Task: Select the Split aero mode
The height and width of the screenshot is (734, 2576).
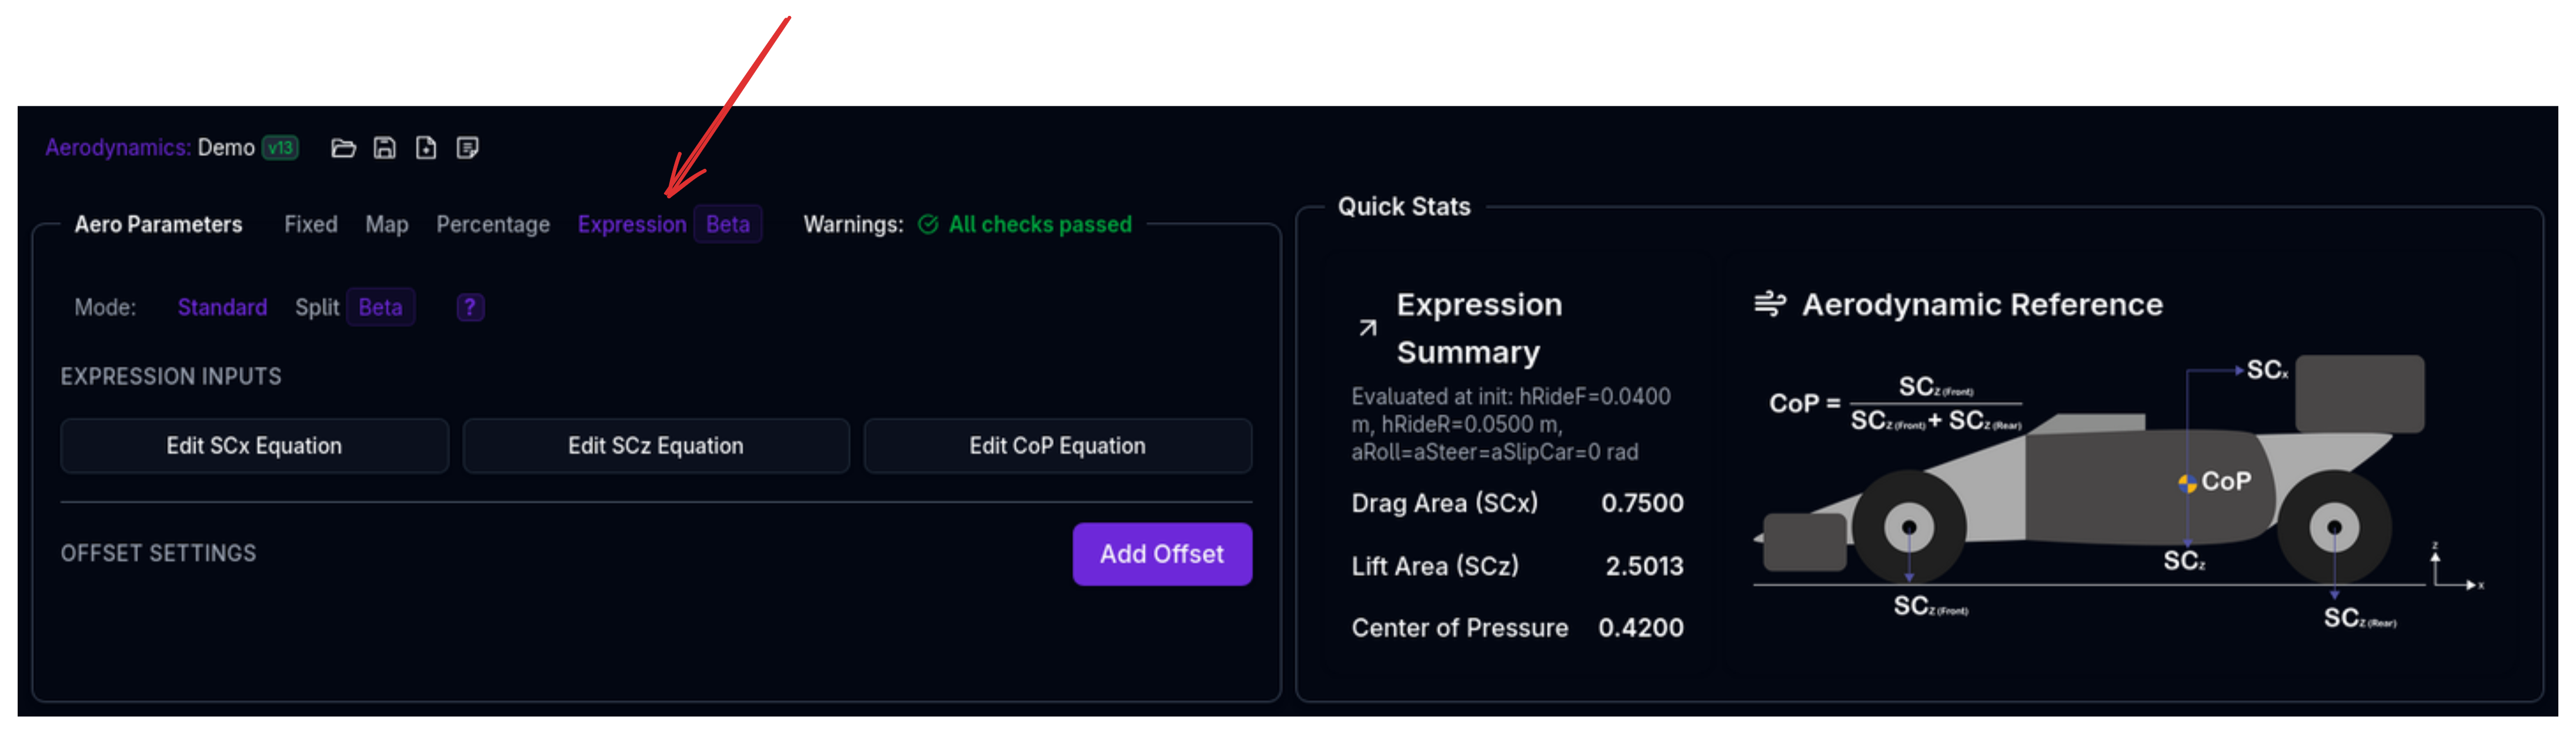Action: tap(317, 307)
